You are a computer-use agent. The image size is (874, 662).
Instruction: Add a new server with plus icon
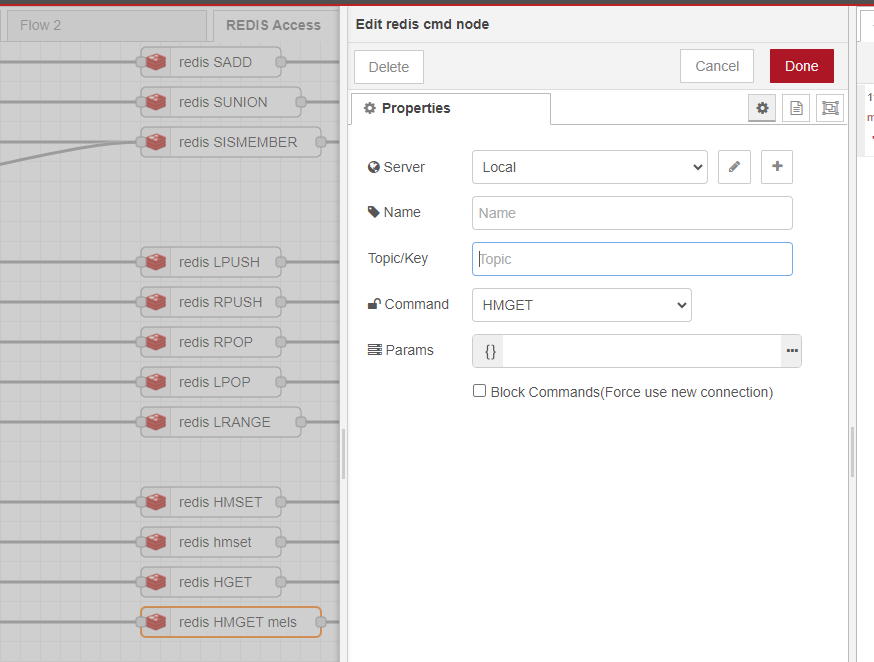pos(777,167)
